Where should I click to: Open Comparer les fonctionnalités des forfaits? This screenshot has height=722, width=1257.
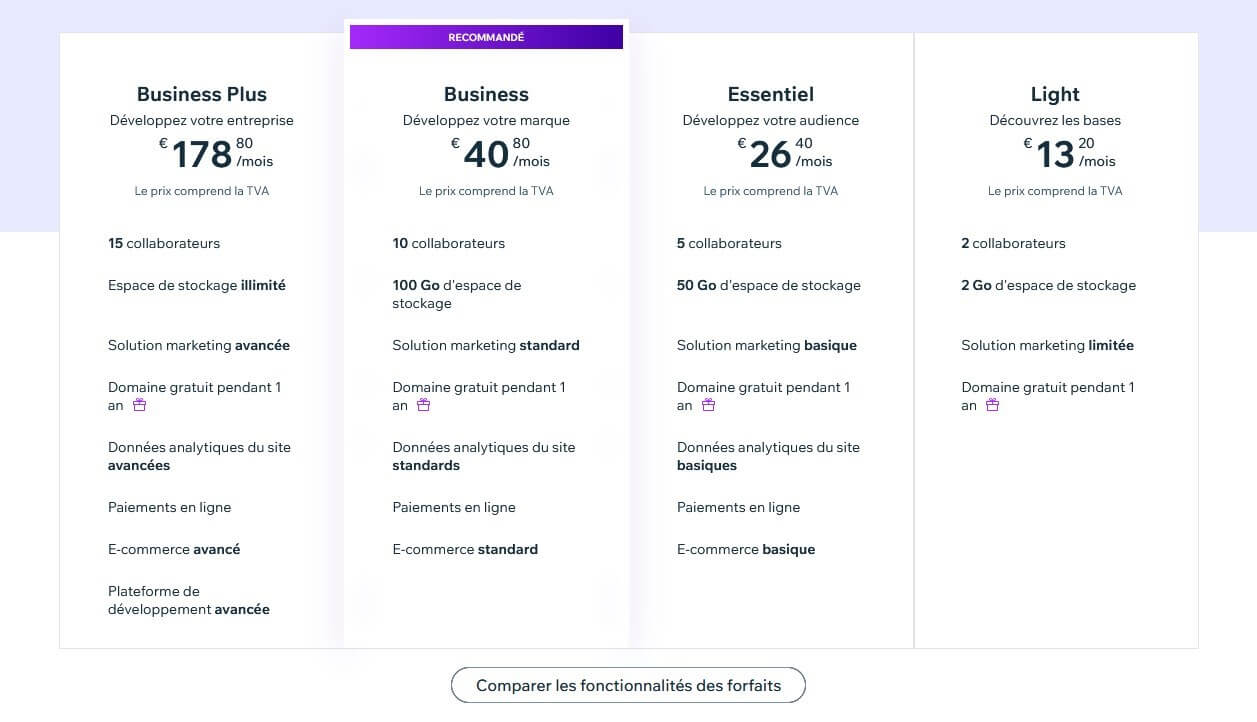pyautogui.click(x=628, y=686)
